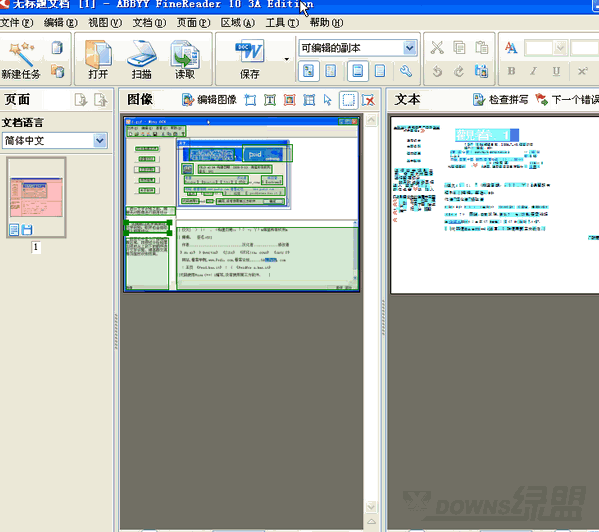Screen dimensions: 599x532
Task: Select the draw picture area tool
Action: pyautogui.click(x=290, y=100)
